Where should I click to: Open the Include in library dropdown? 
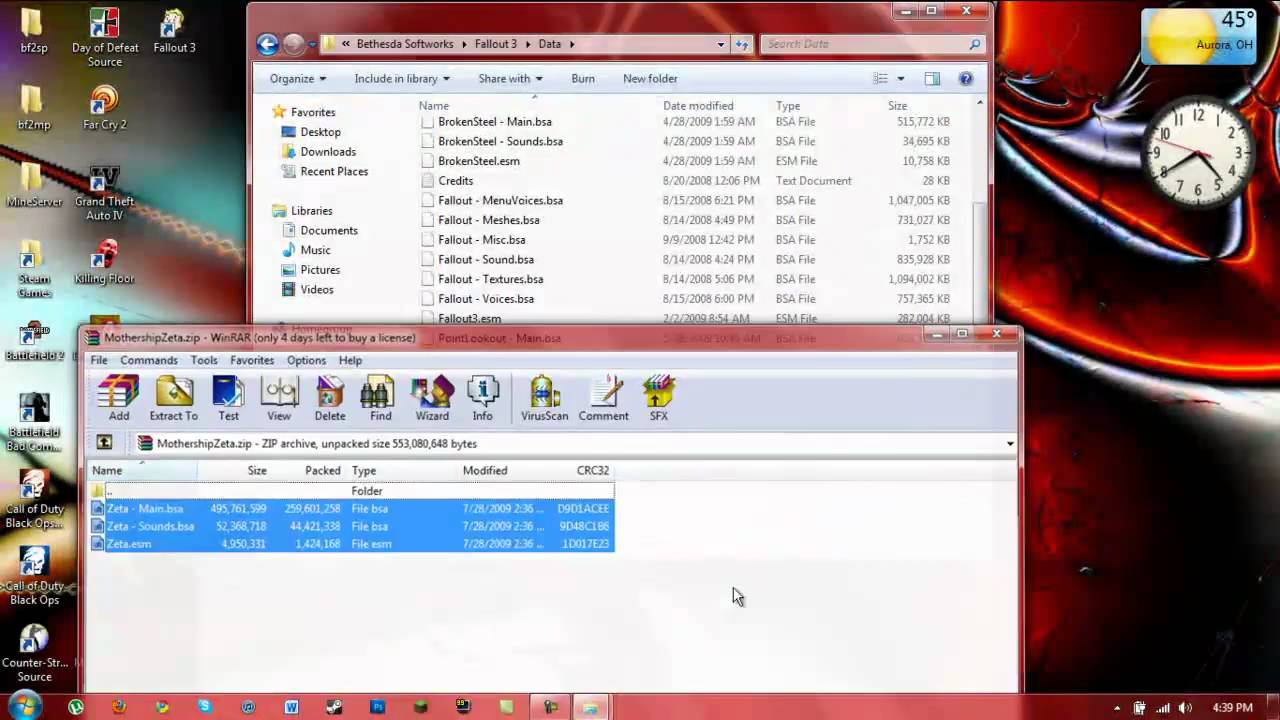(402, 78)
